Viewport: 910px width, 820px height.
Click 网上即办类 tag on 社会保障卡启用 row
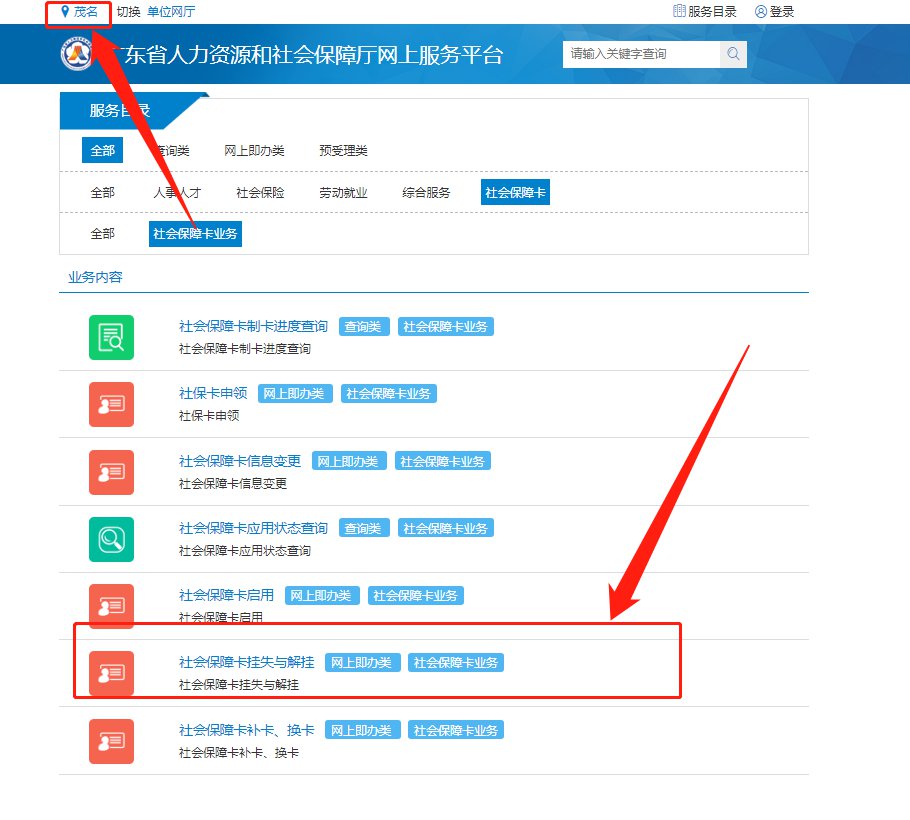(322, 595)
